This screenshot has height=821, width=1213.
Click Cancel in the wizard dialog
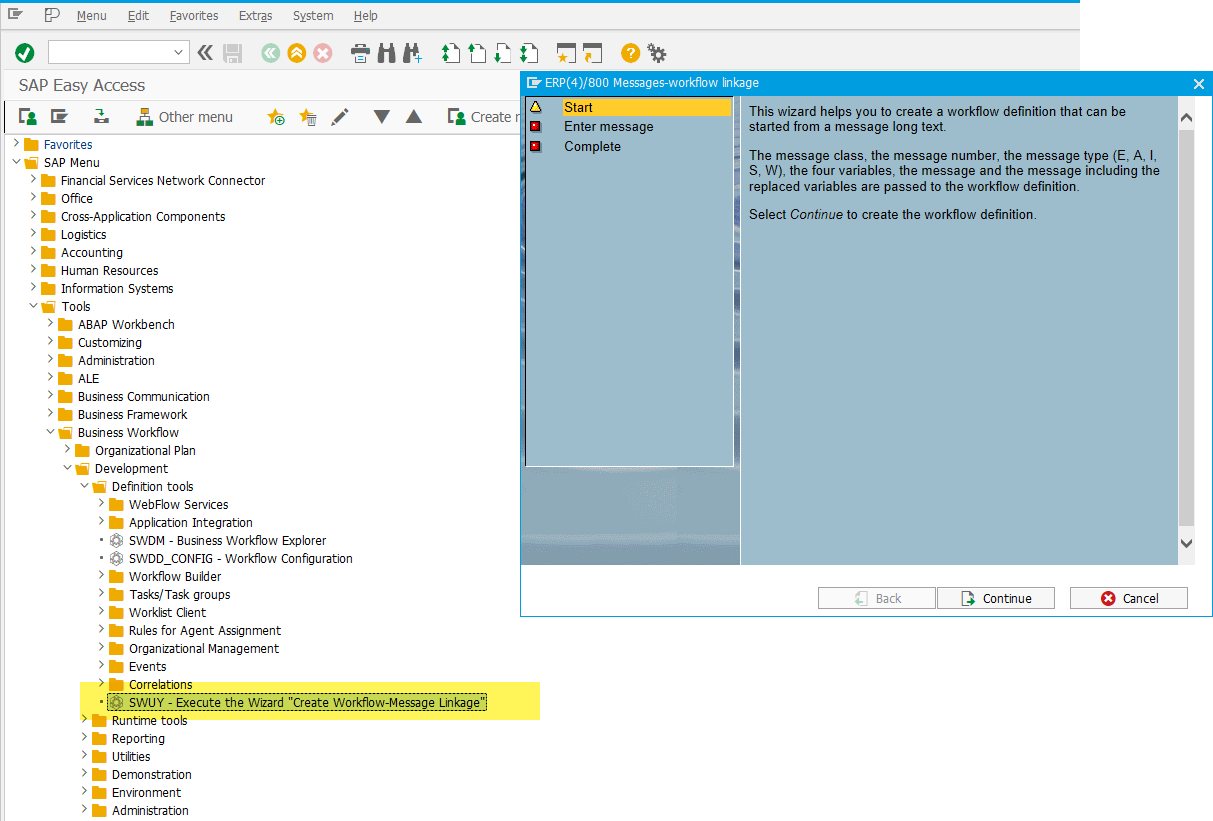(x=1129, y=598)
